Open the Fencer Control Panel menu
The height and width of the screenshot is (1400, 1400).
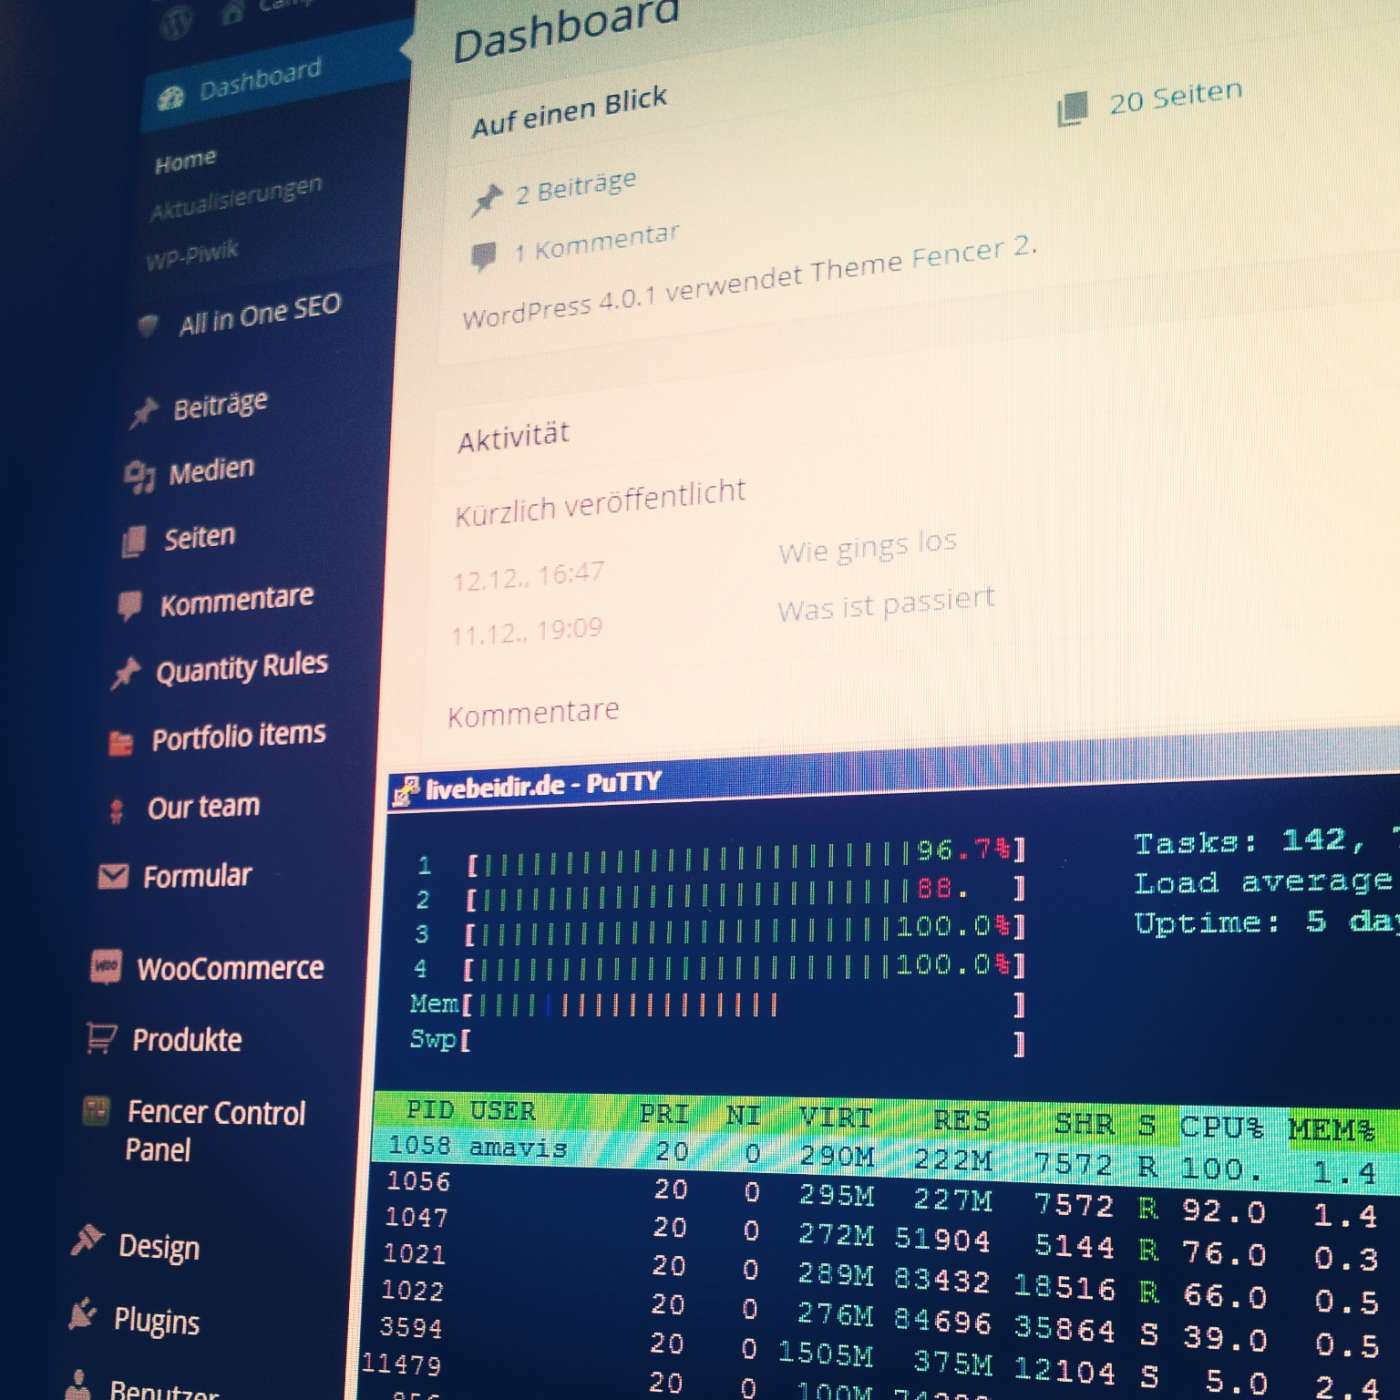coord(215,1131)
